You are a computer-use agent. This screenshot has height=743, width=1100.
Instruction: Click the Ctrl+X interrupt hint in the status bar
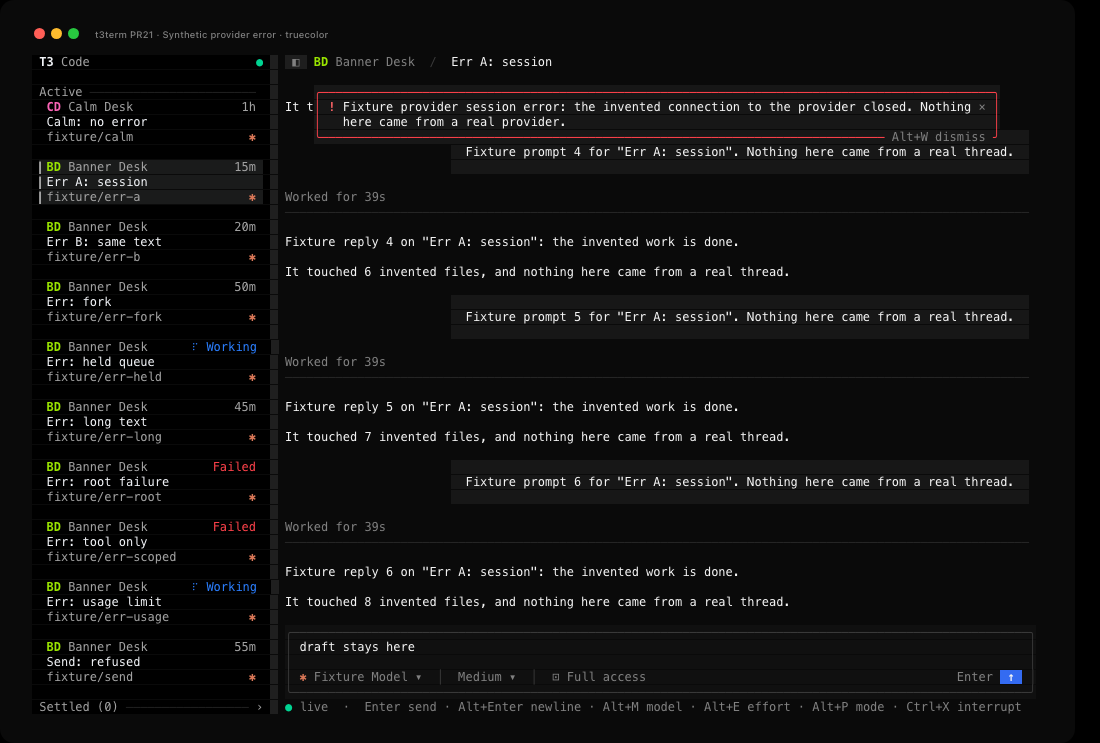[x=963, y=707]
